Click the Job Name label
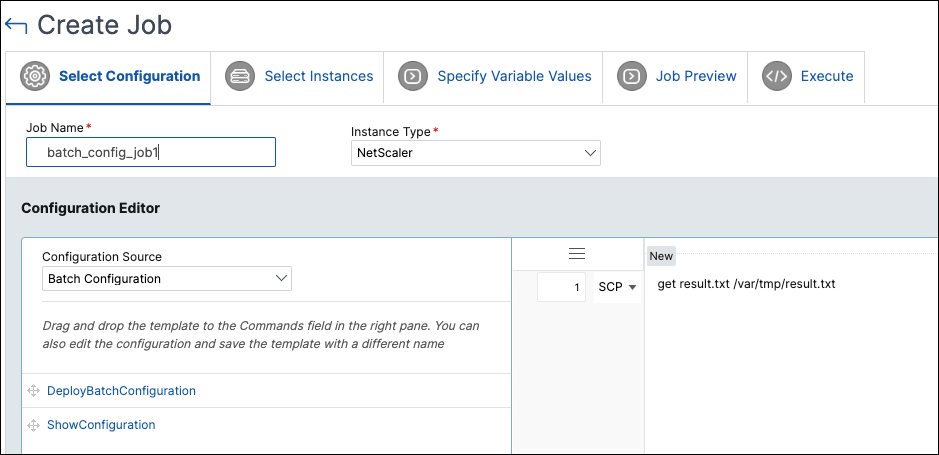This screenshot has height=455, width=939. (56, 128)
